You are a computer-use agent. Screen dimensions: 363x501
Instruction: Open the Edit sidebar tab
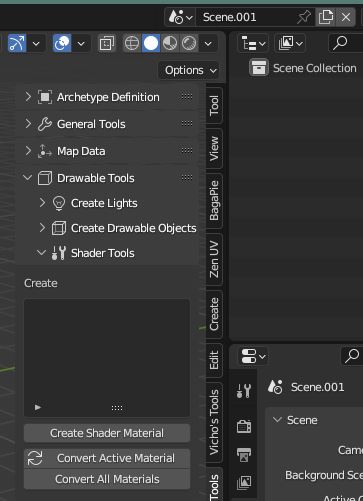[214, 360]
